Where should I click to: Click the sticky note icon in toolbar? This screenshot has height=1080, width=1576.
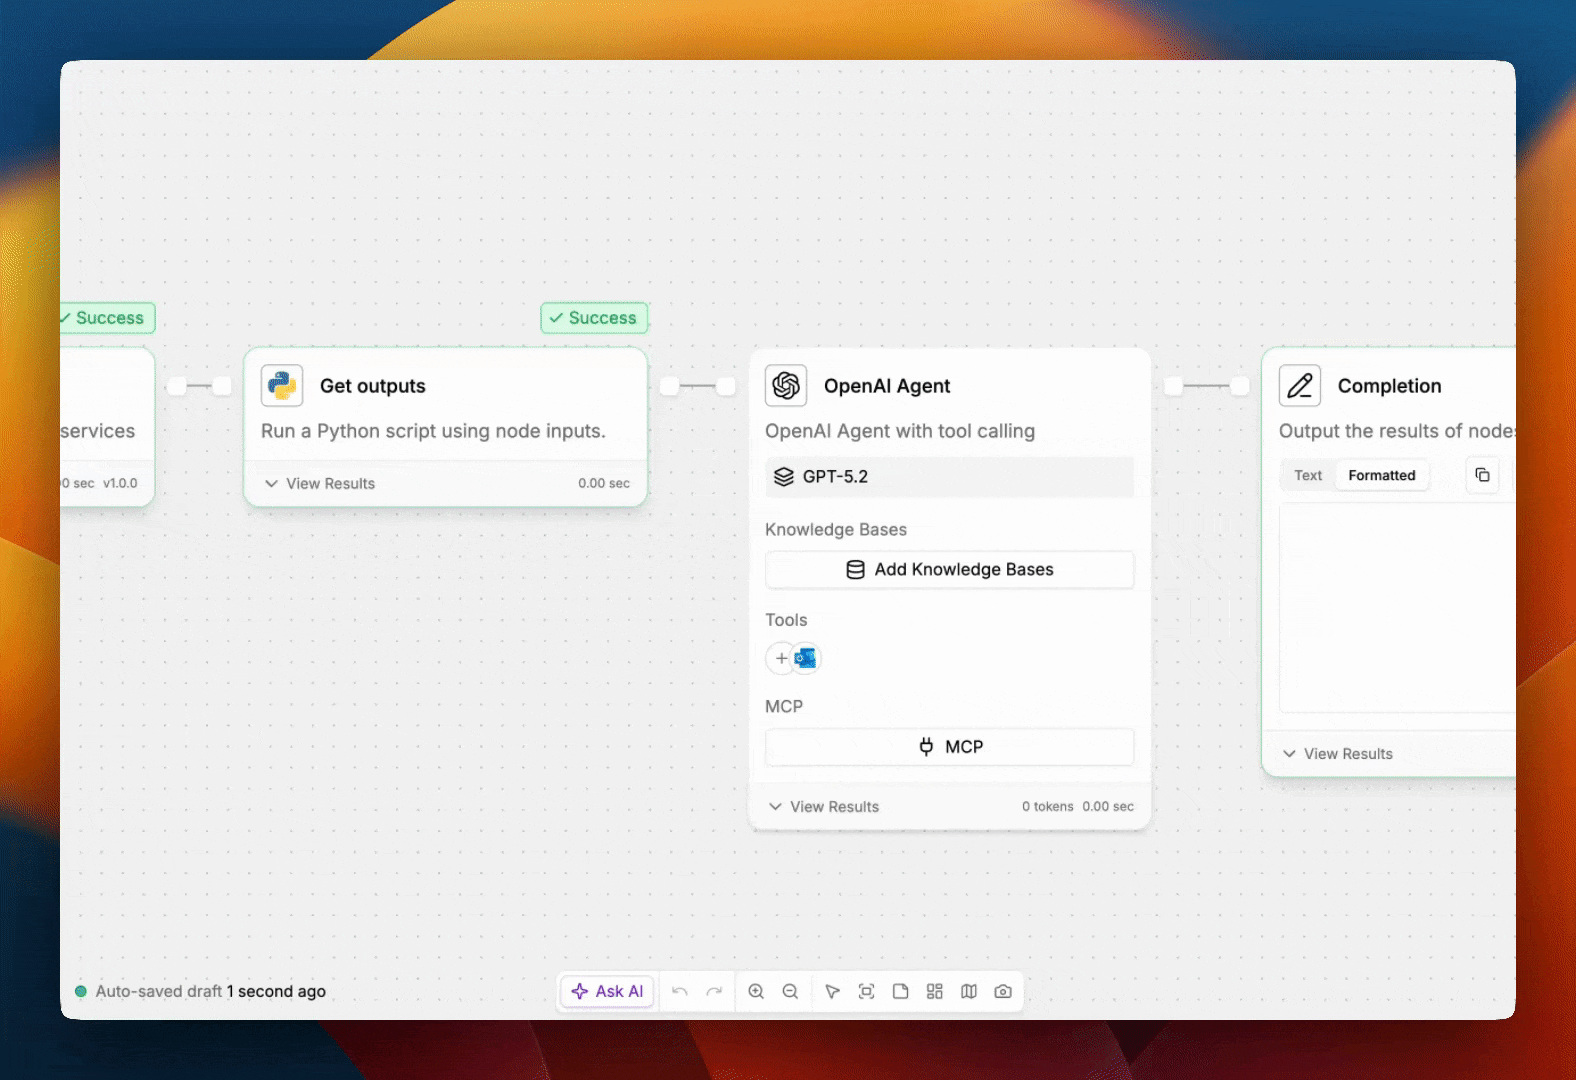click(x=900, y=991)
